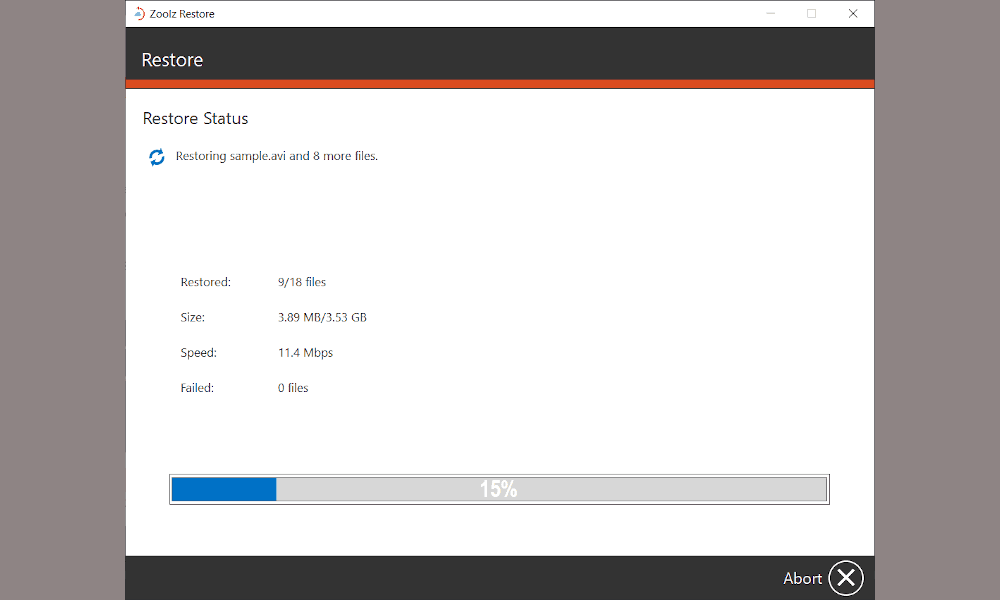Click the Abort label text
Viewport: 1000px width, 600px height.
tap(802, 578)
